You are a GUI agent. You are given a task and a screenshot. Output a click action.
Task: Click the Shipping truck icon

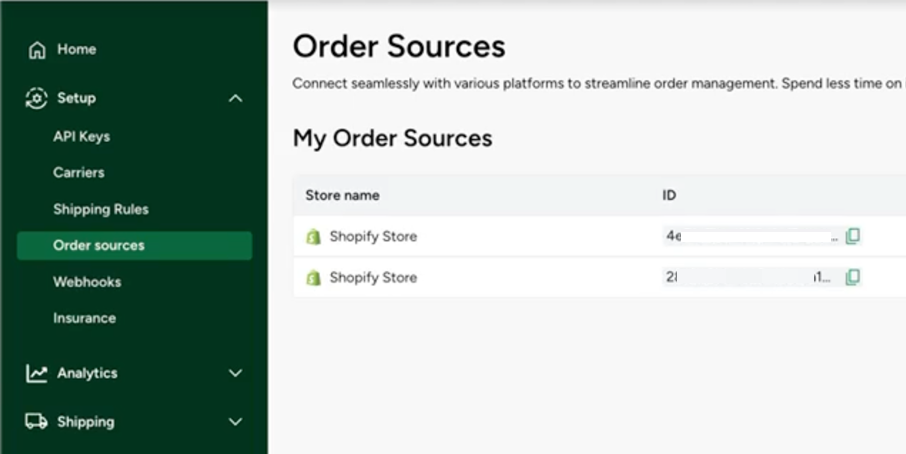pyautogui.click(x=36, y=422)
